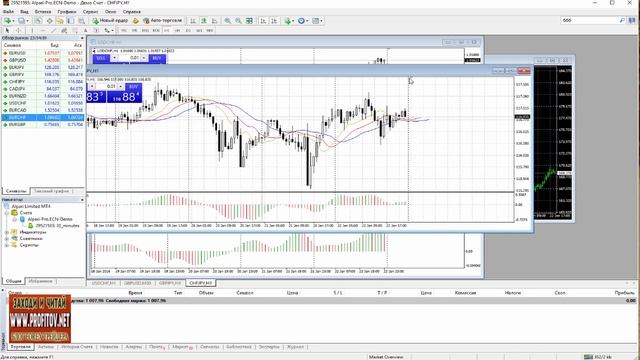Select GBPUSD row in Market Watch
This screenshot has height=360, width=640.
pos(43,60)
